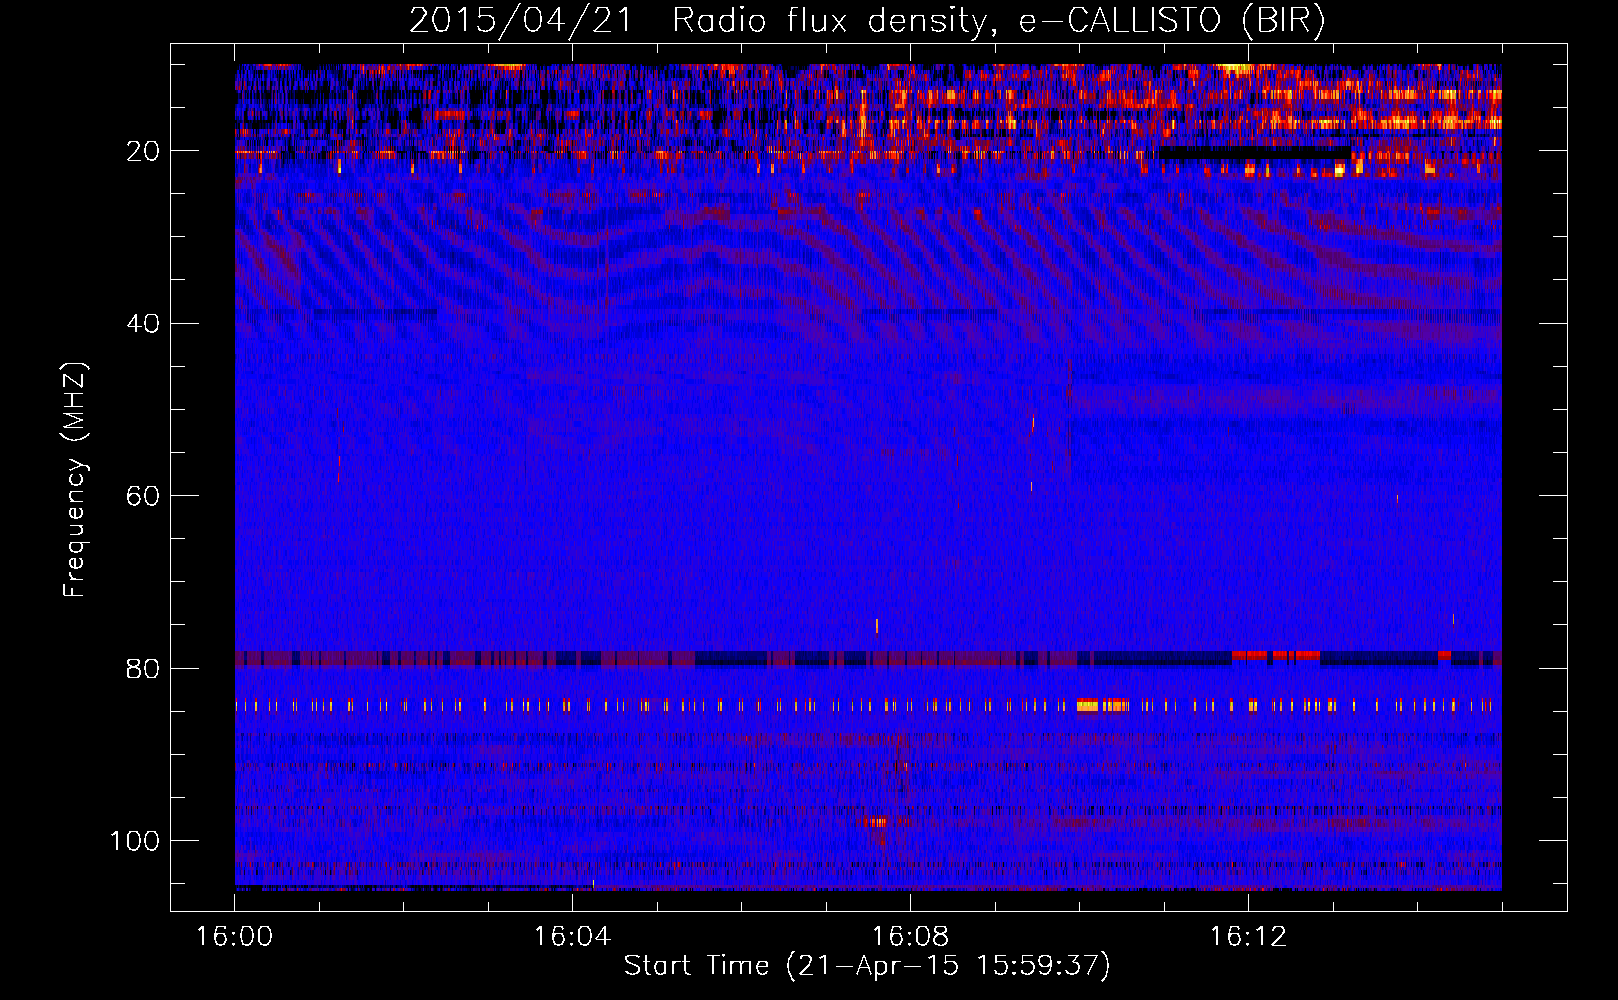Click the '20' frequency tick label

pyautogui.click(x=144, y=151)
